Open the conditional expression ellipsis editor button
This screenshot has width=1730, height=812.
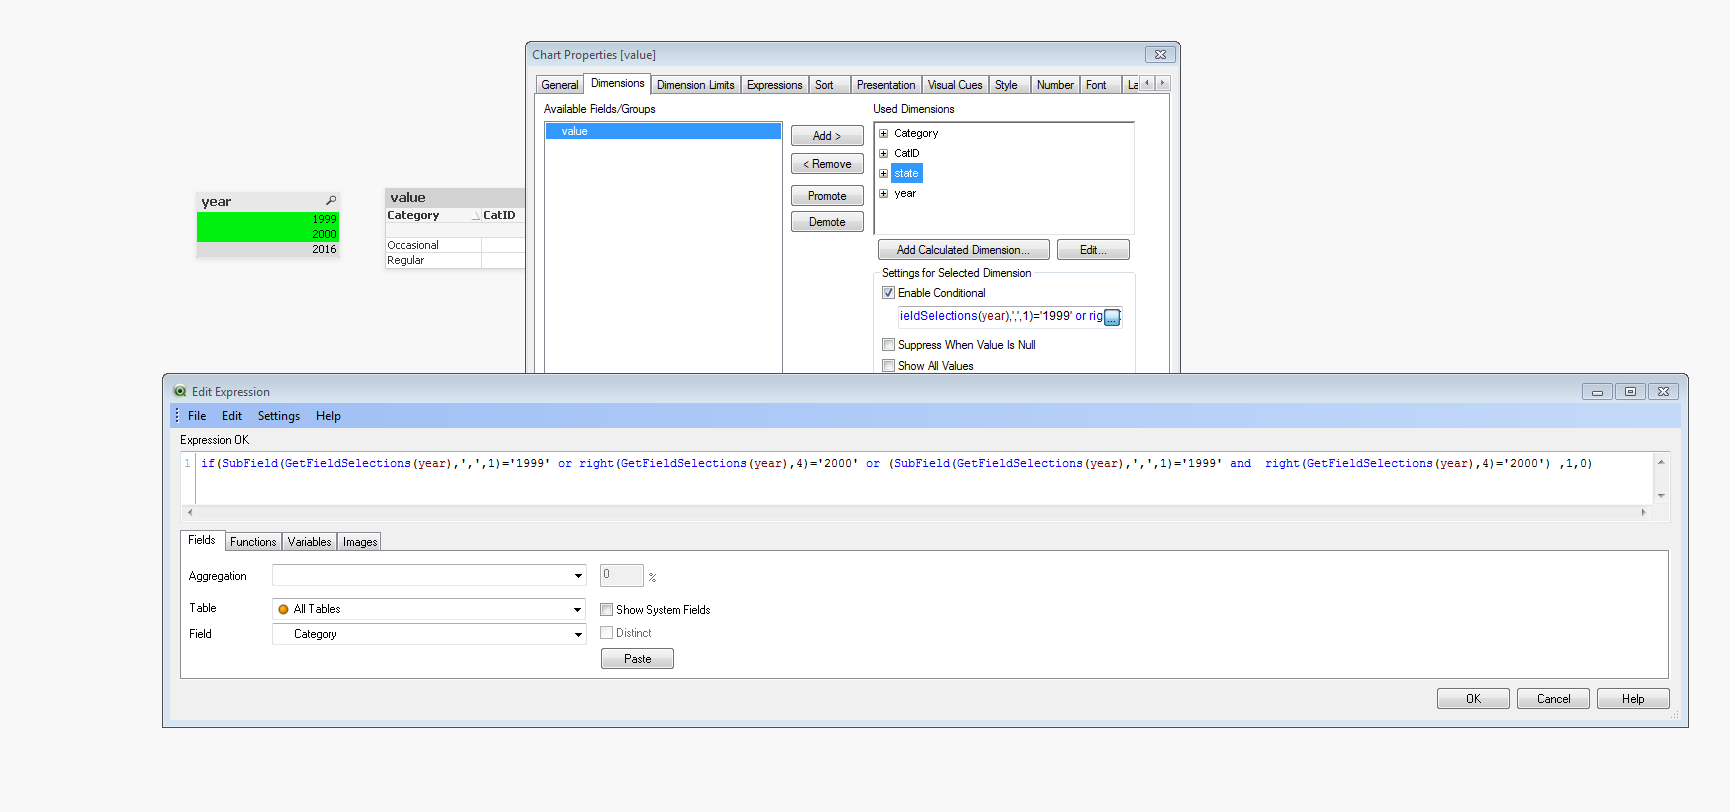(x=1111, y=318)
